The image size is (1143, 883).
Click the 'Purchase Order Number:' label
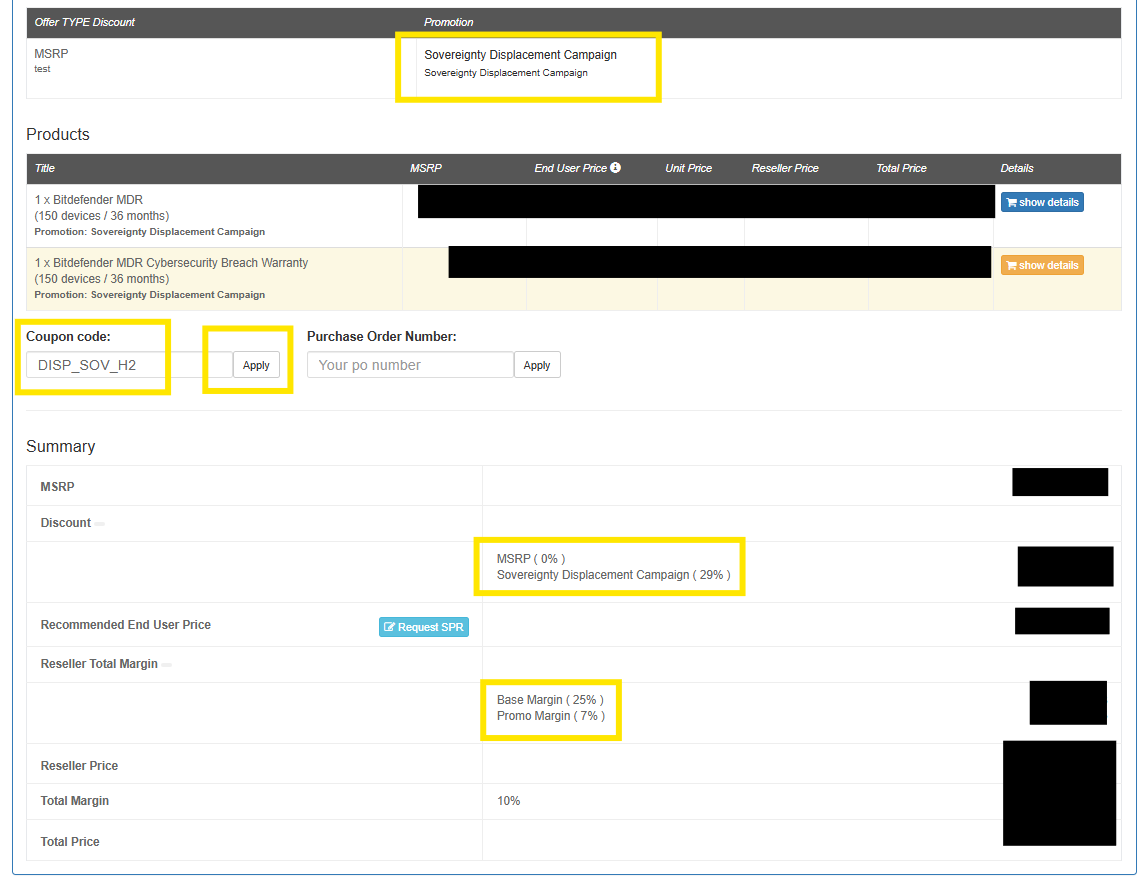(381, 336)
